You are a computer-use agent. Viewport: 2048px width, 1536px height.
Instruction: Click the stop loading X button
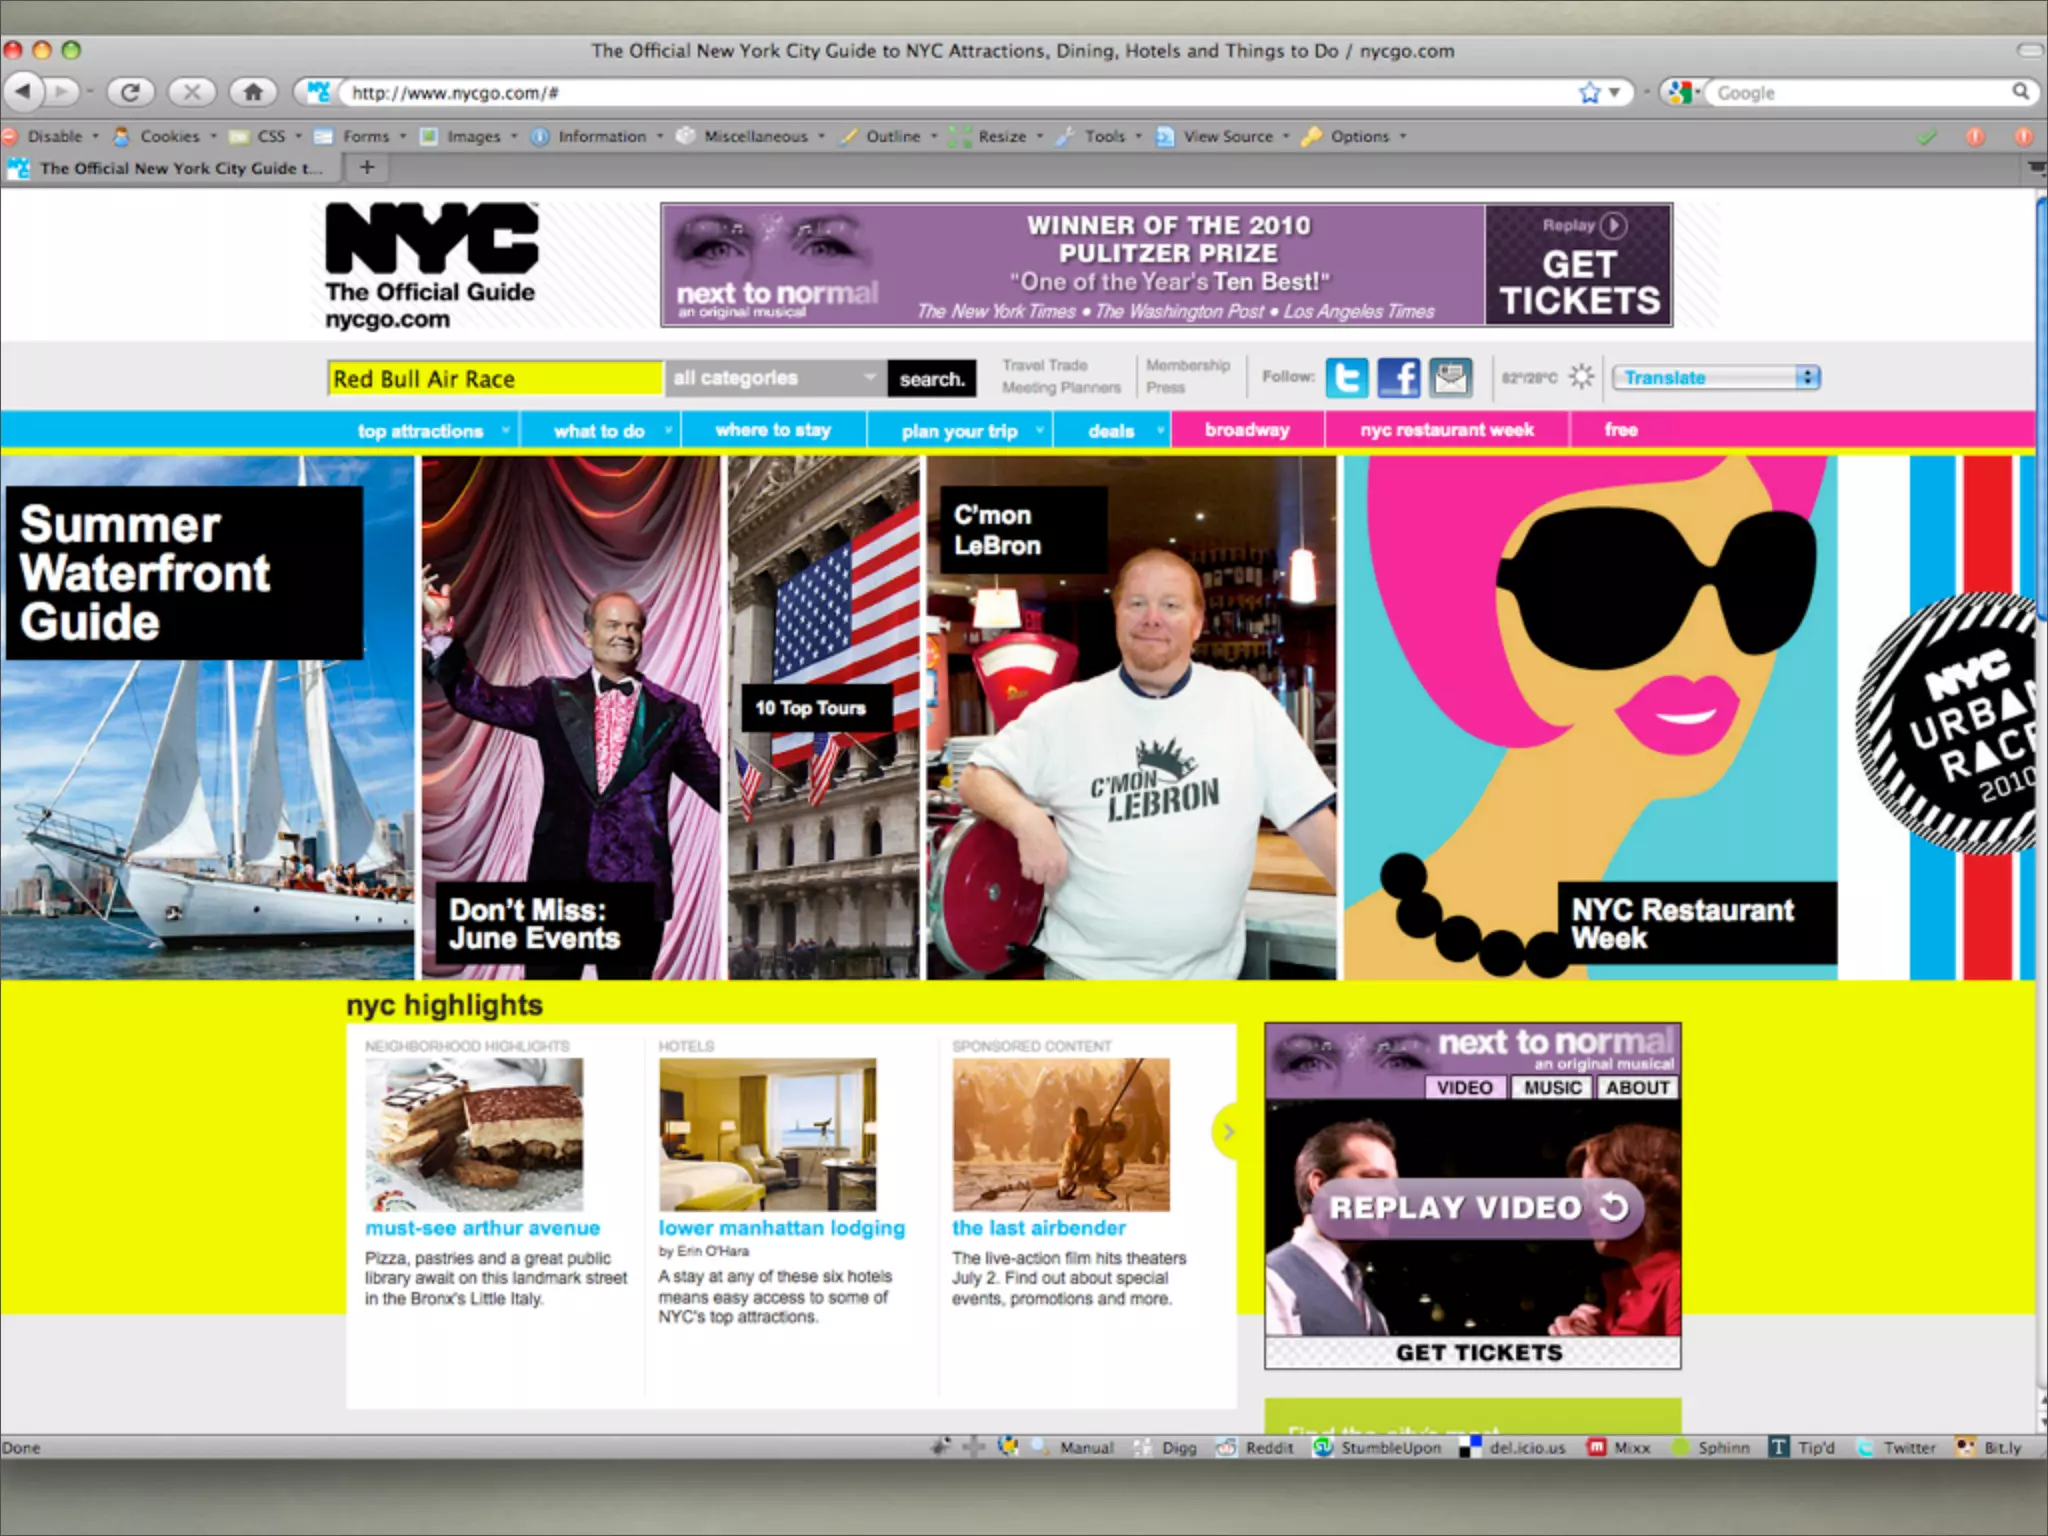tap(191, 92)
